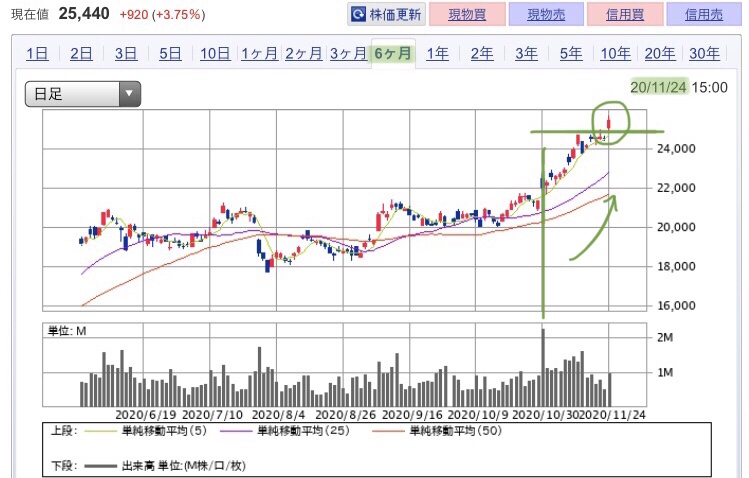
Task: Click the 2020/7/10 date axis label
Action: tap(213, 414)
